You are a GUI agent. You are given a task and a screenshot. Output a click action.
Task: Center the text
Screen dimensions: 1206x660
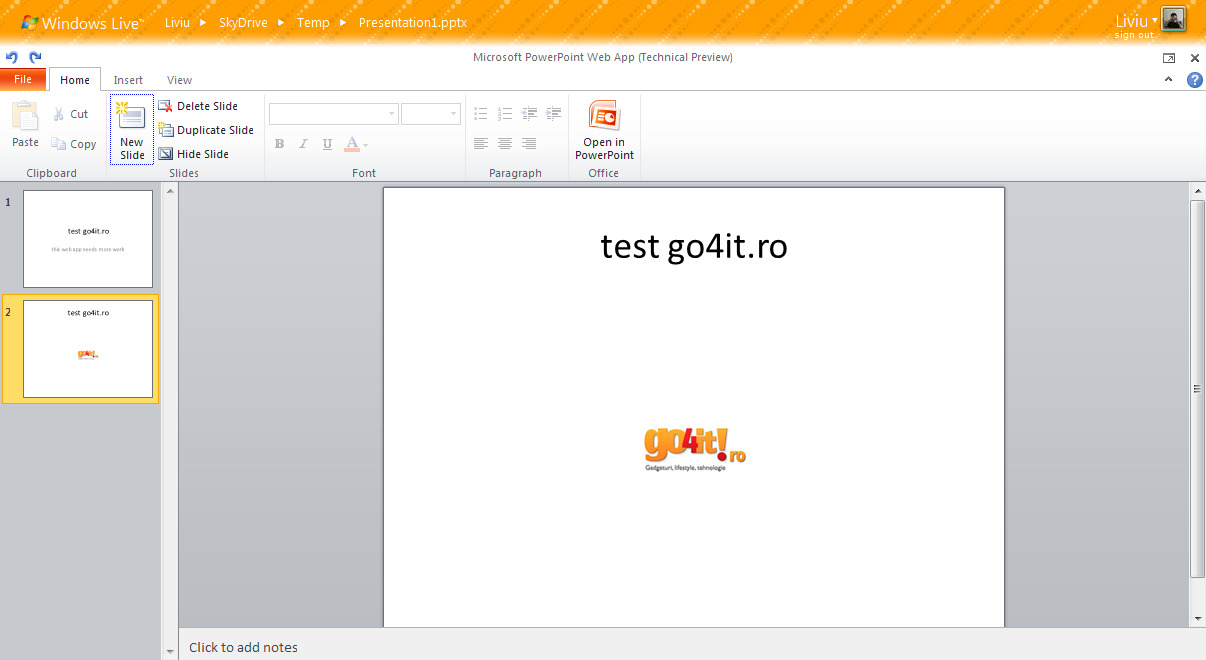pyautogui.click(x=505, y=144)
